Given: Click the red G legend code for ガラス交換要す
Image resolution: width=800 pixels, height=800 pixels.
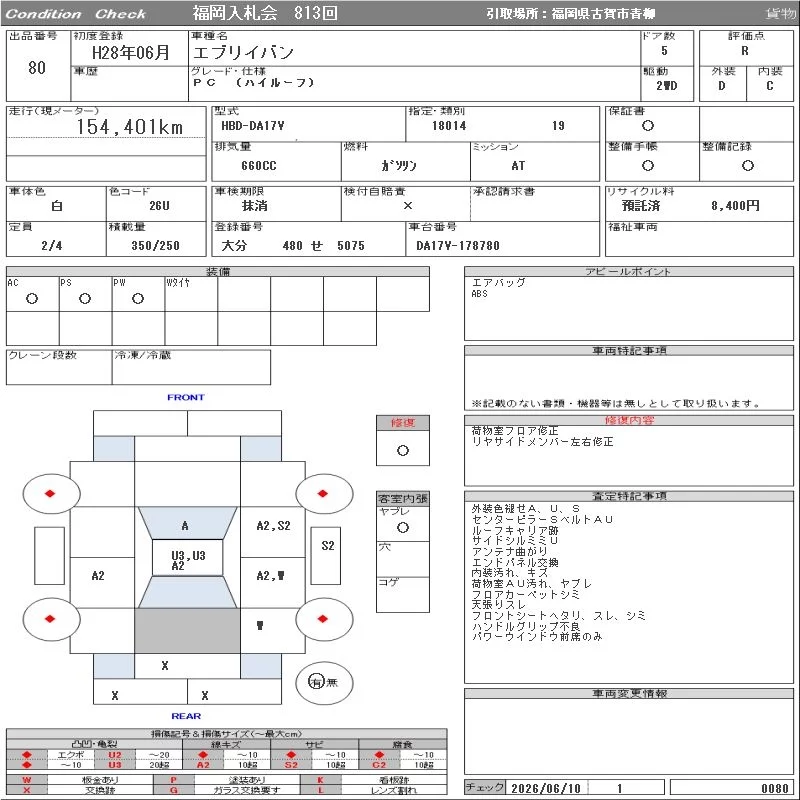Looking at the screenshot, I should pos(173,790).
